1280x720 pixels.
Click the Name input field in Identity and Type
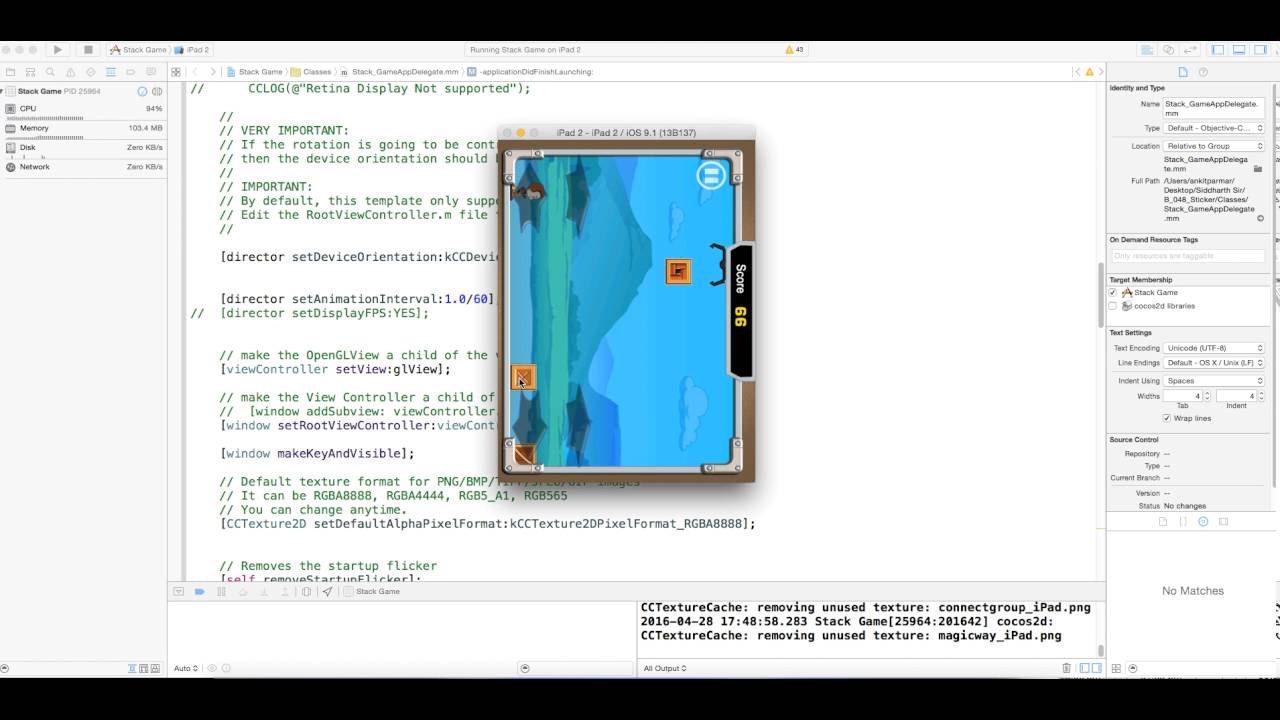pyautogui.click(x=1214, y=108)
